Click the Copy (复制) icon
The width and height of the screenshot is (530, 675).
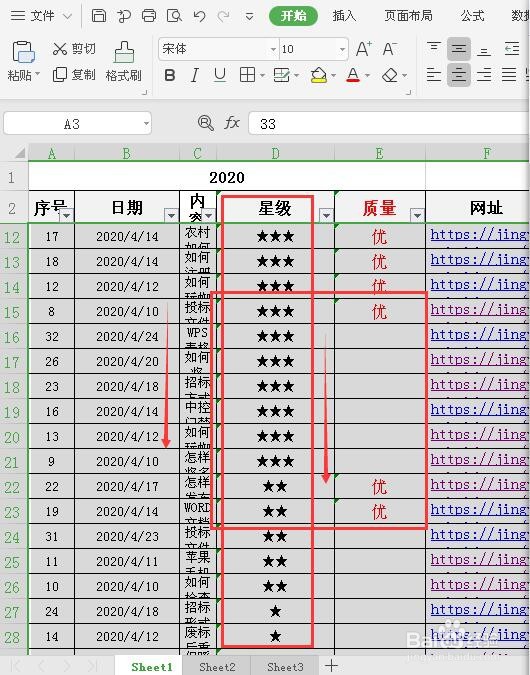60,74
